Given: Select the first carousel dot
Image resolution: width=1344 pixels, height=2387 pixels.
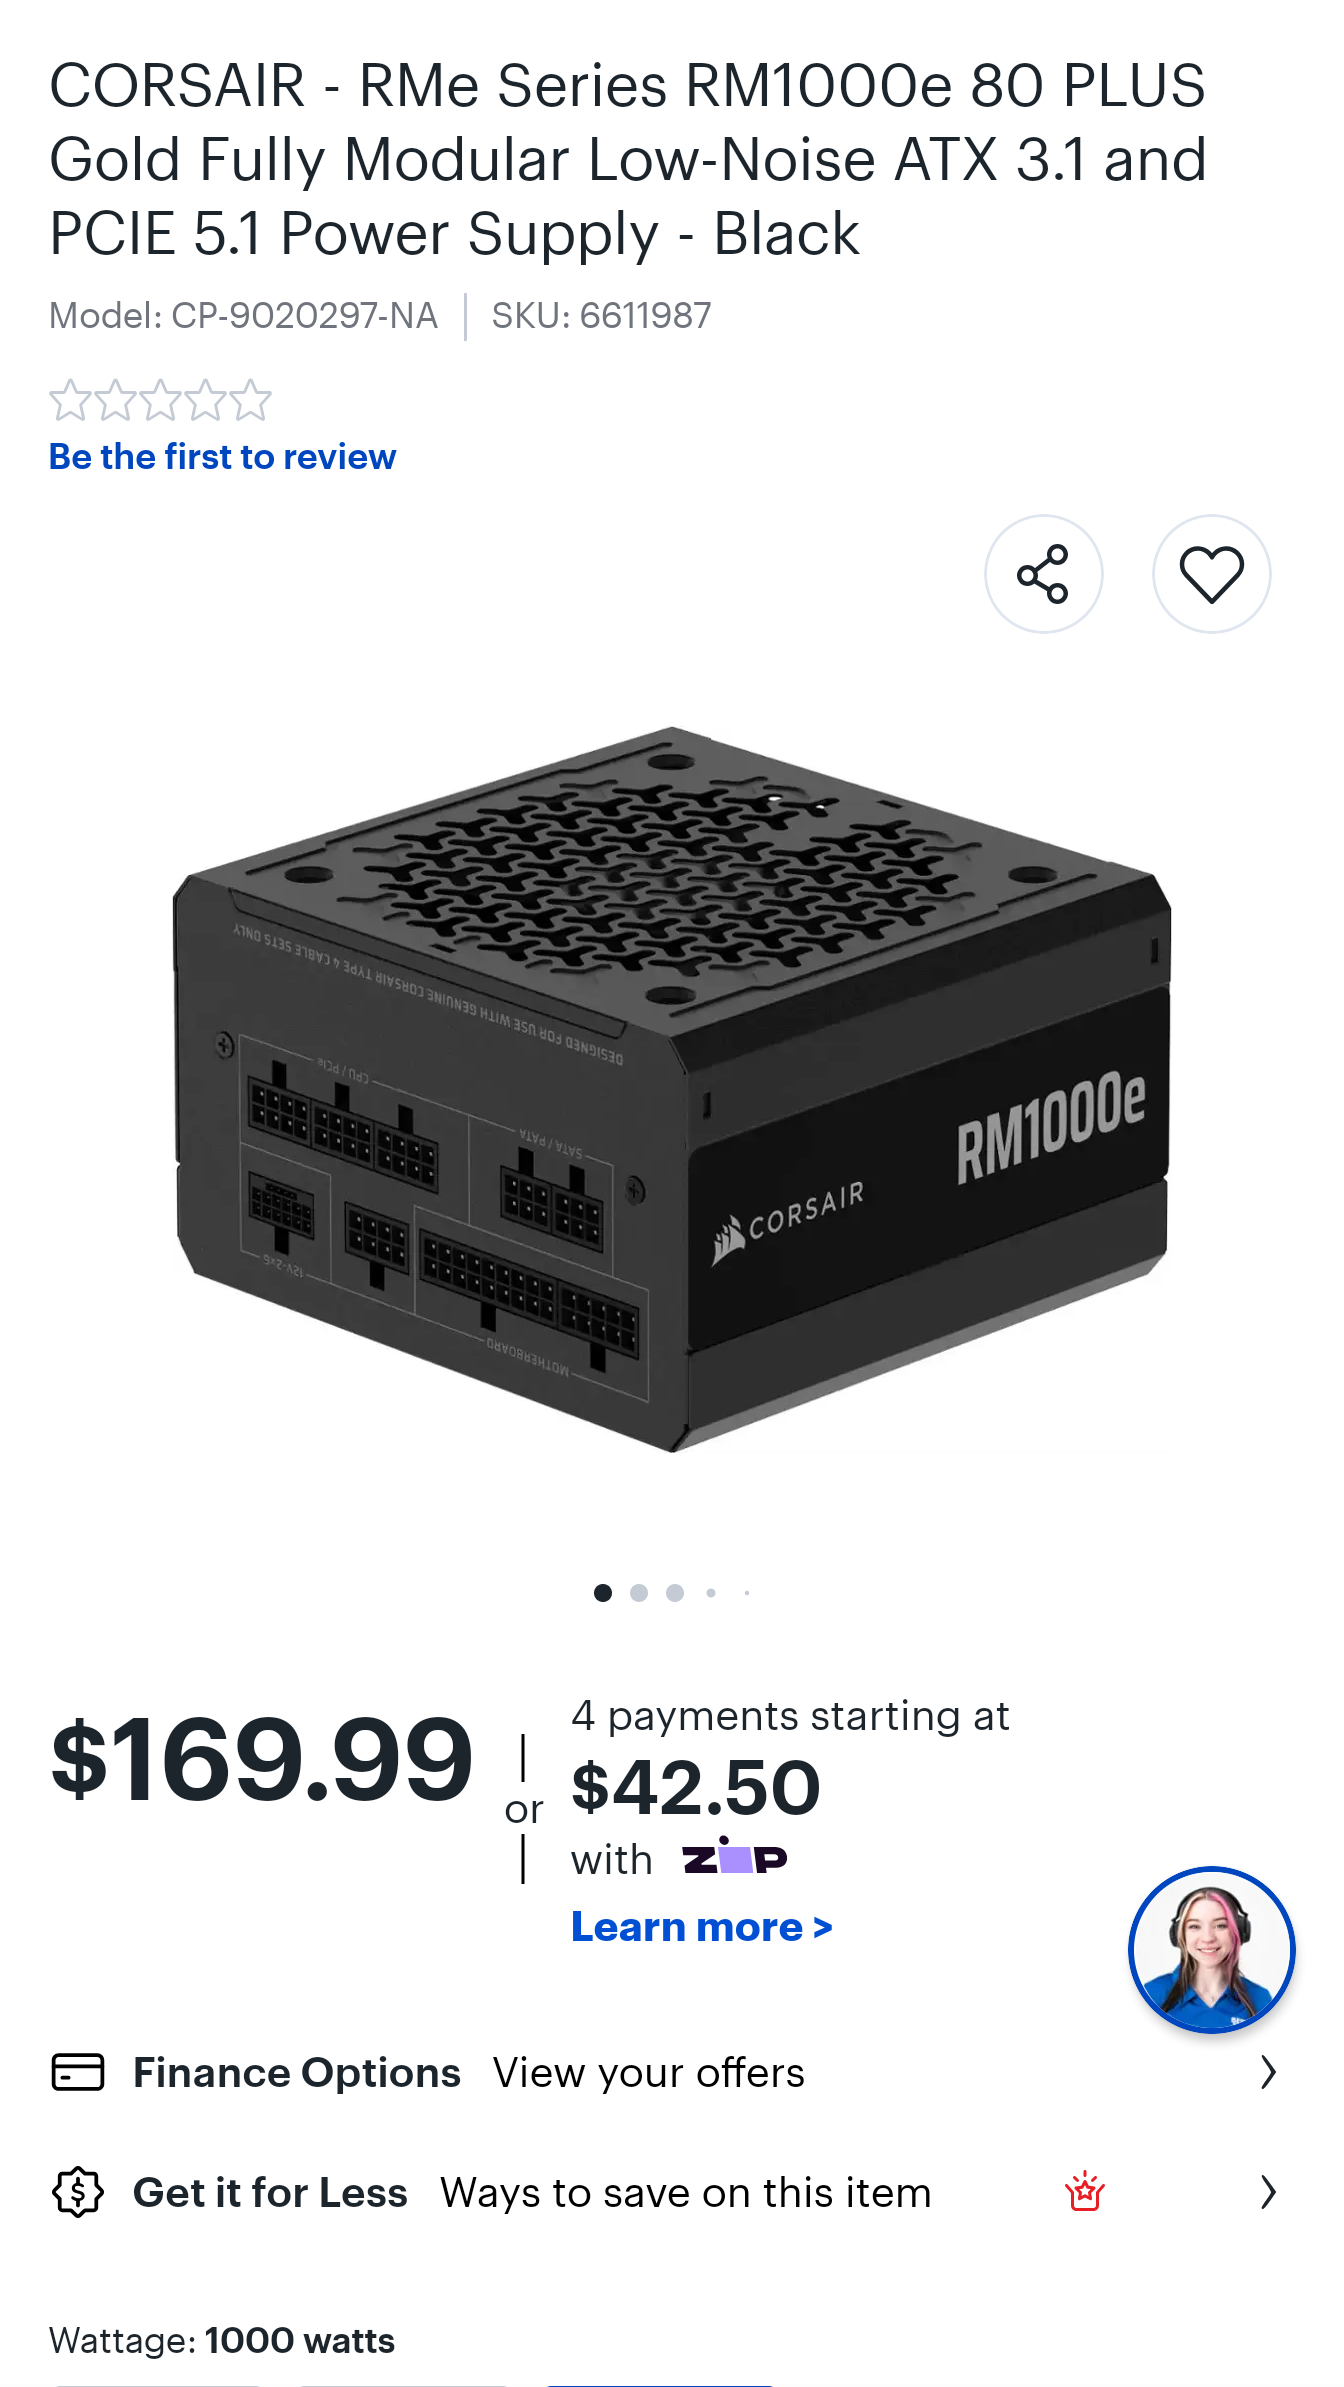Looking at the screenshot, I should (x=602, y=1593).
